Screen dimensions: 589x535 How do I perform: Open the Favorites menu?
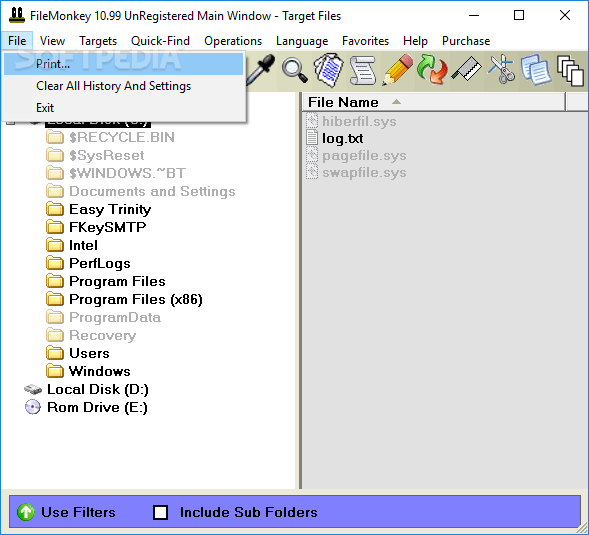tap(365, 41)
